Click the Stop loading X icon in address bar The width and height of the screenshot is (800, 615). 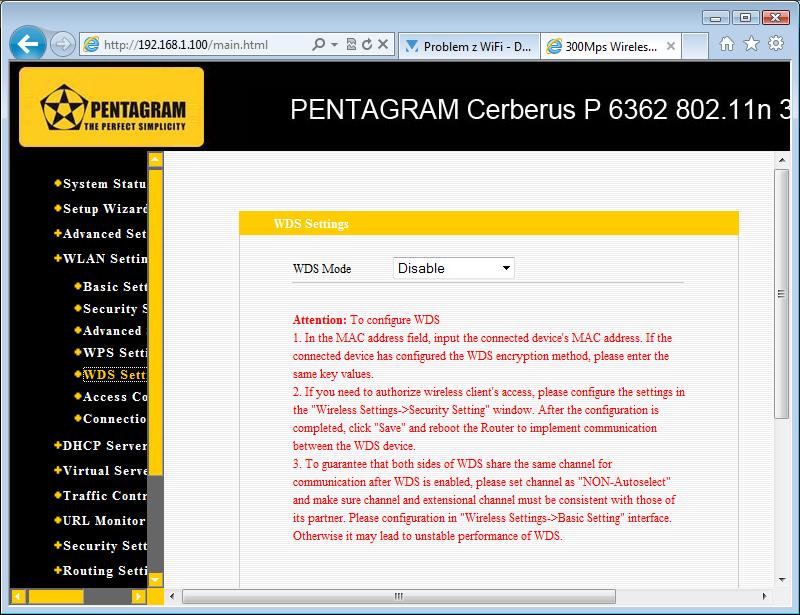(x=383, y=44)
